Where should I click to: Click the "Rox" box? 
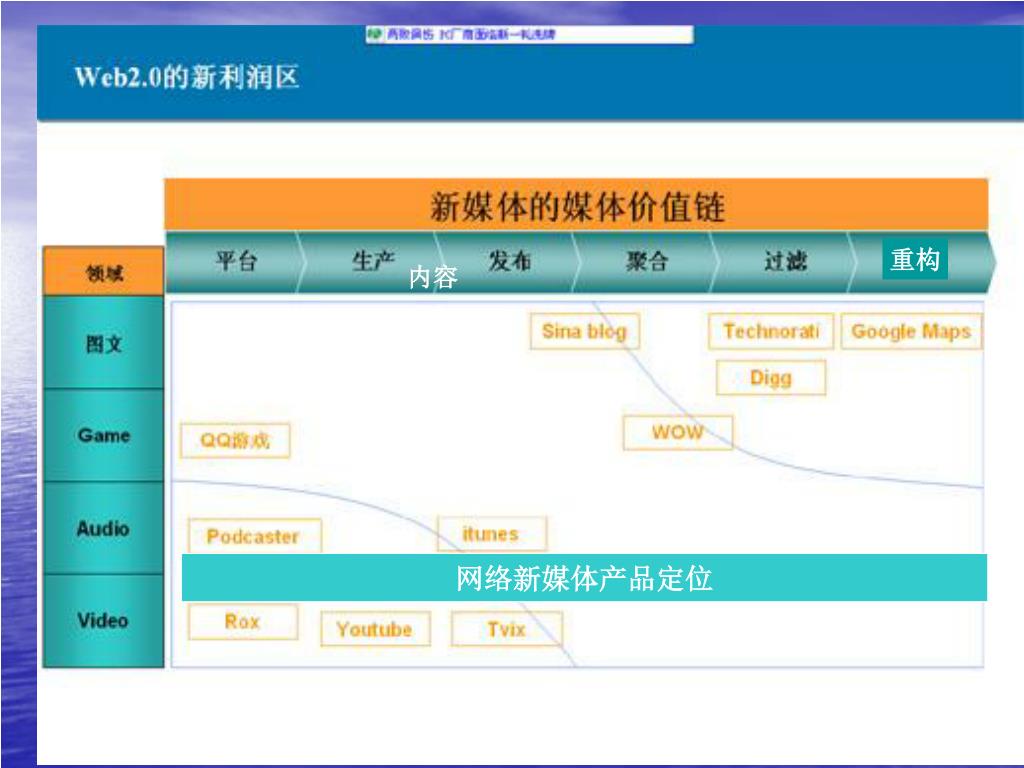point(243,622)
